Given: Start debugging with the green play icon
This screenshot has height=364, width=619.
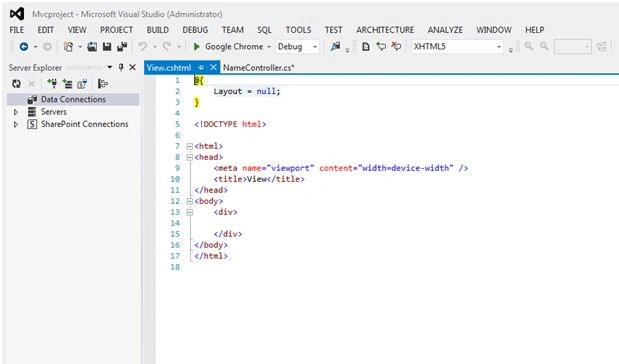Looking at the screenshot, I should (196, 47).
